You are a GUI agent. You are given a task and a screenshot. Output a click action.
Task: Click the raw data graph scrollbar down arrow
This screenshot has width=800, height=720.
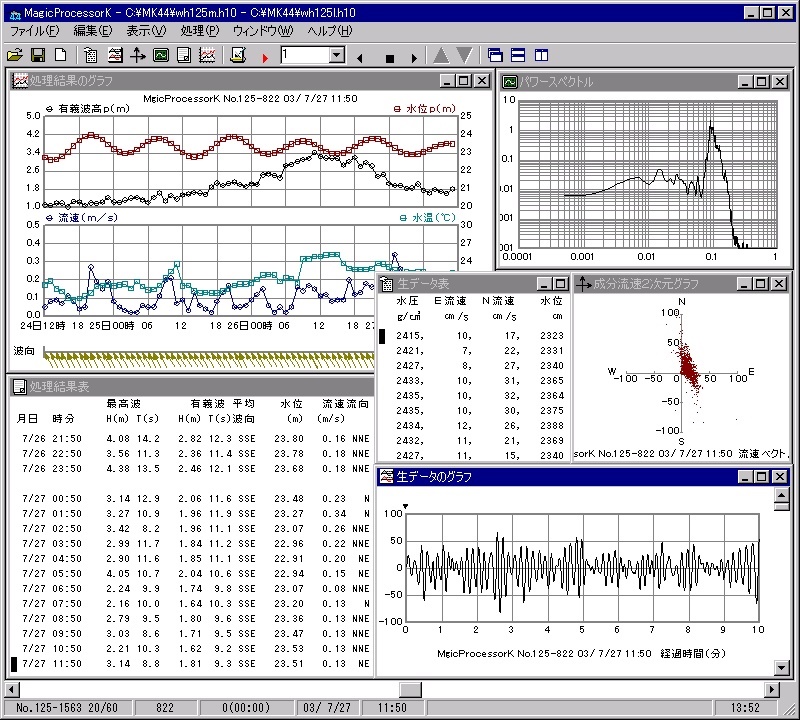782,667
